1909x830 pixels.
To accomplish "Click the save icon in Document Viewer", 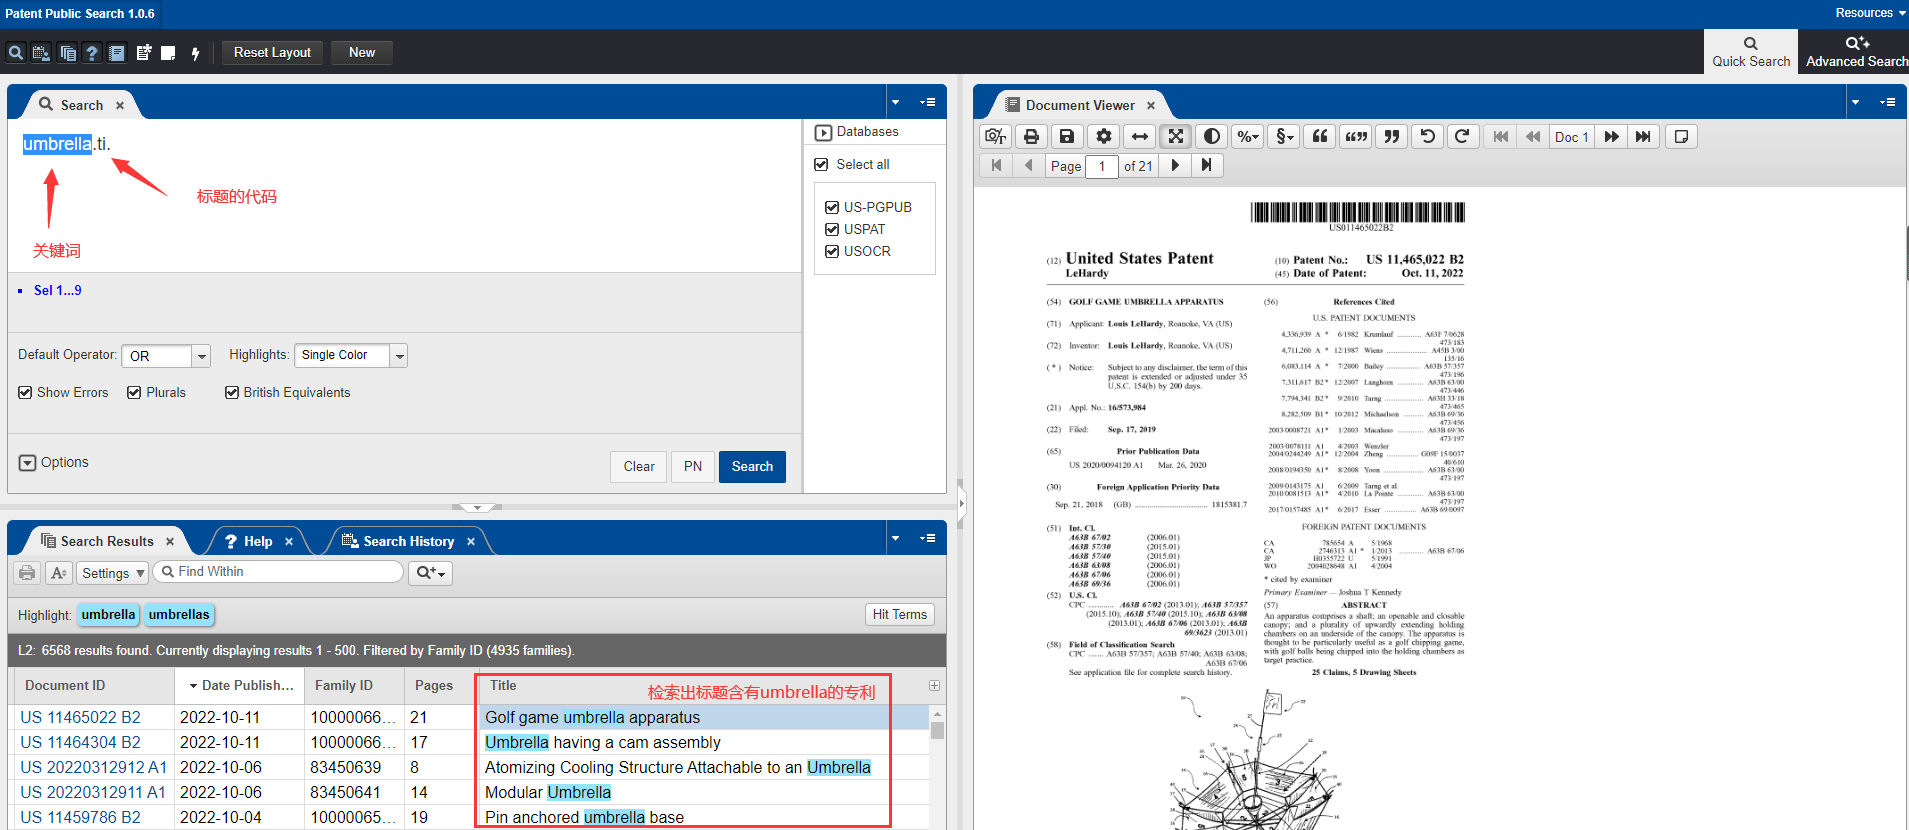I will point(1067,137).
